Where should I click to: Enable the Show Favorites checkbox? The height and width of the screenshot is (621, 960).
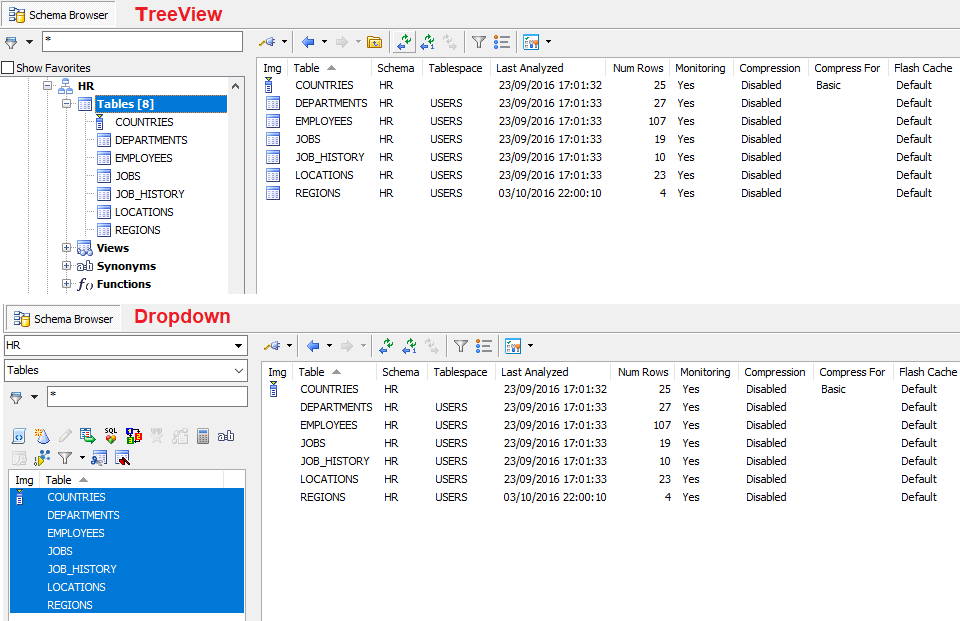click(8, 68)
